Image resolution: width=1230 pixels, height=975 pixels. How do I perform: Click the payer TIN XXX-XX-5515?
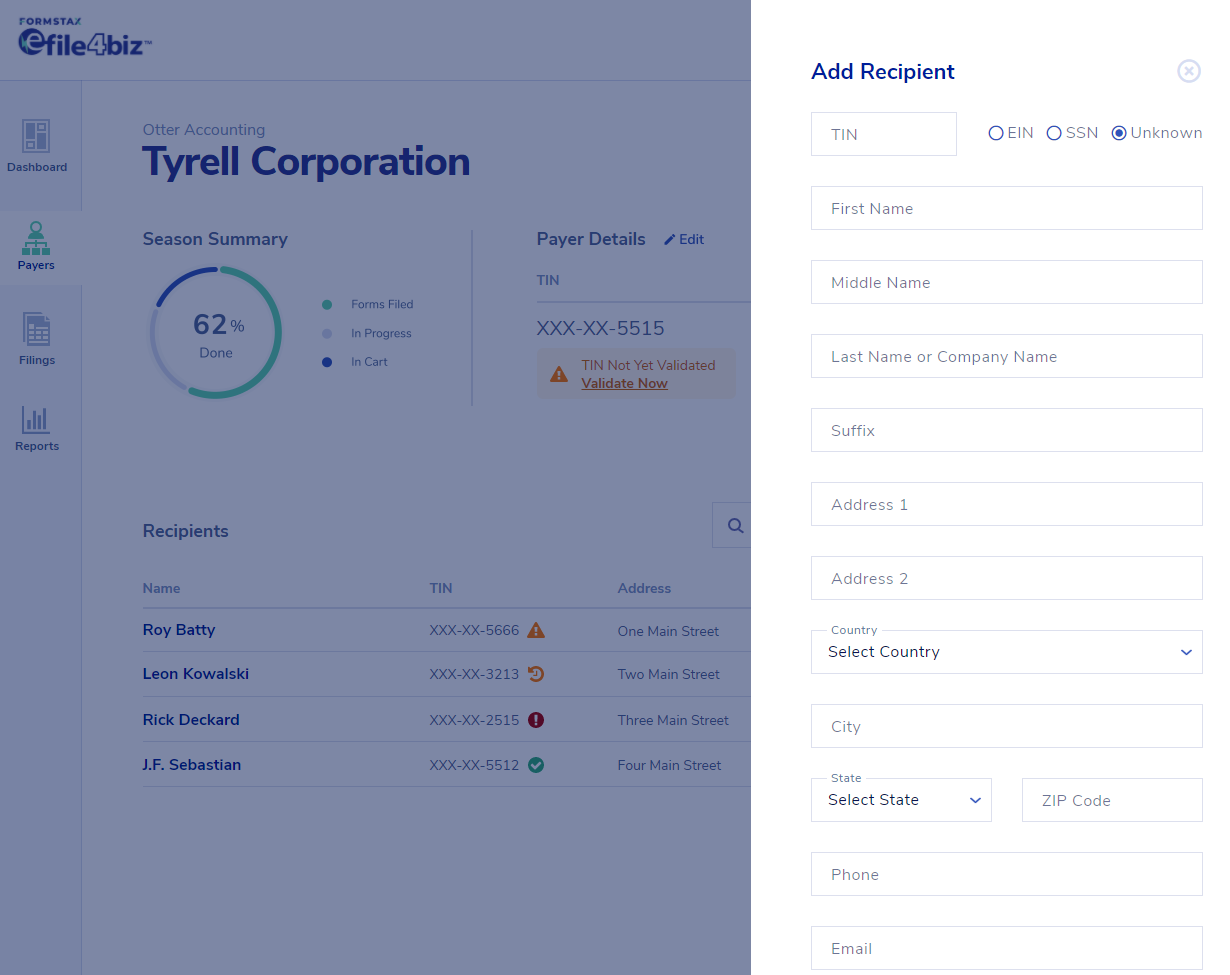pos(601,328)
